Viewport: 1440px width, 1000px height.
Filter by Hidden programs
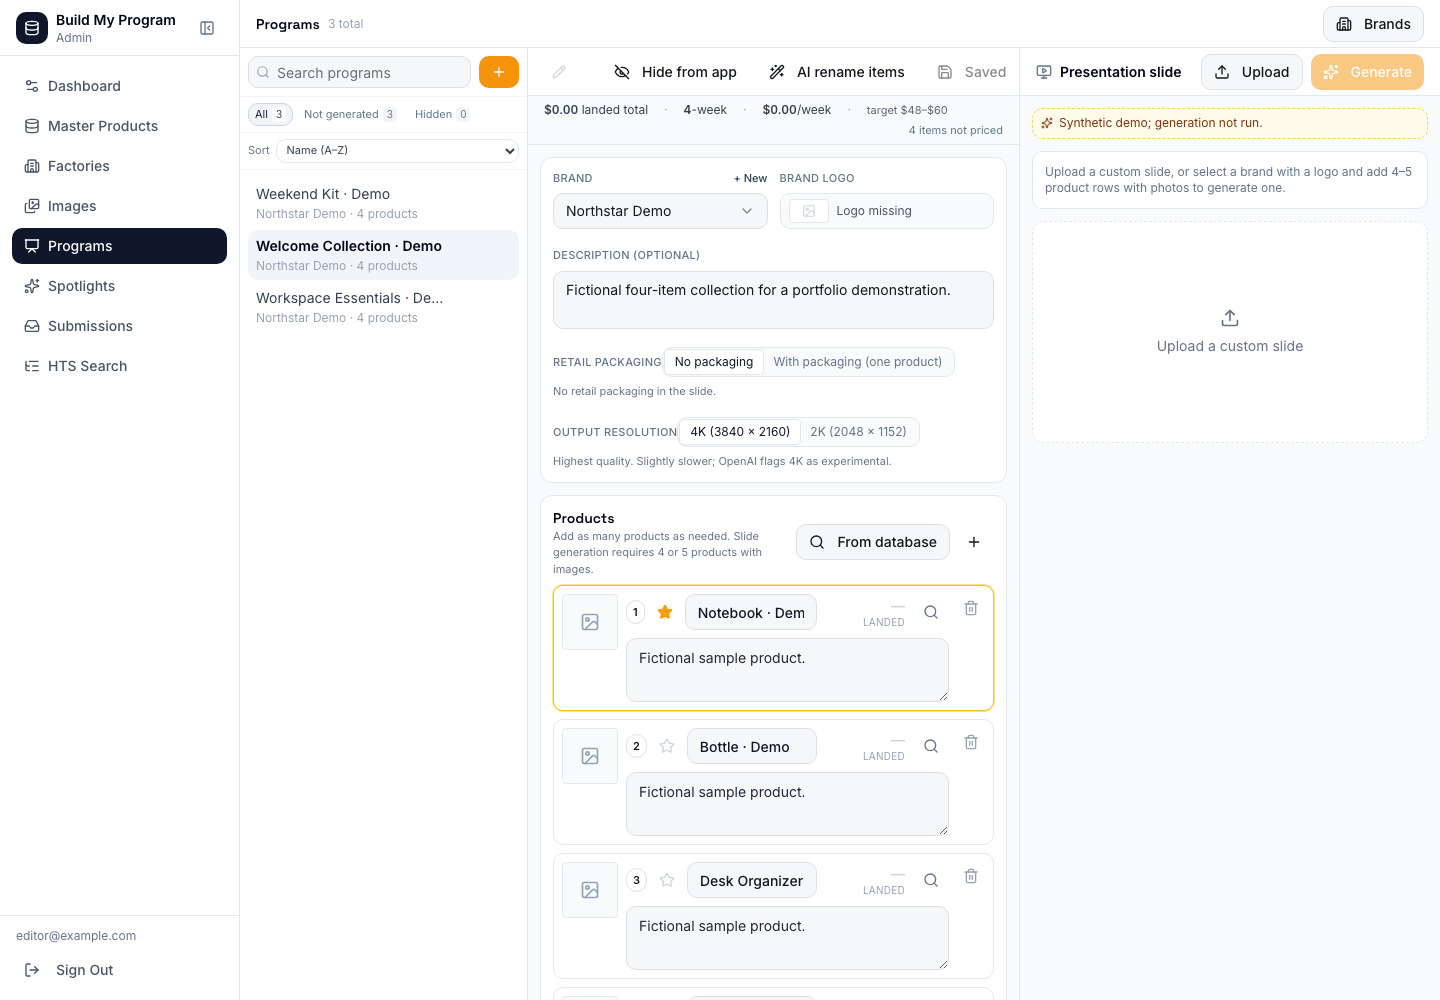point(442,114)
